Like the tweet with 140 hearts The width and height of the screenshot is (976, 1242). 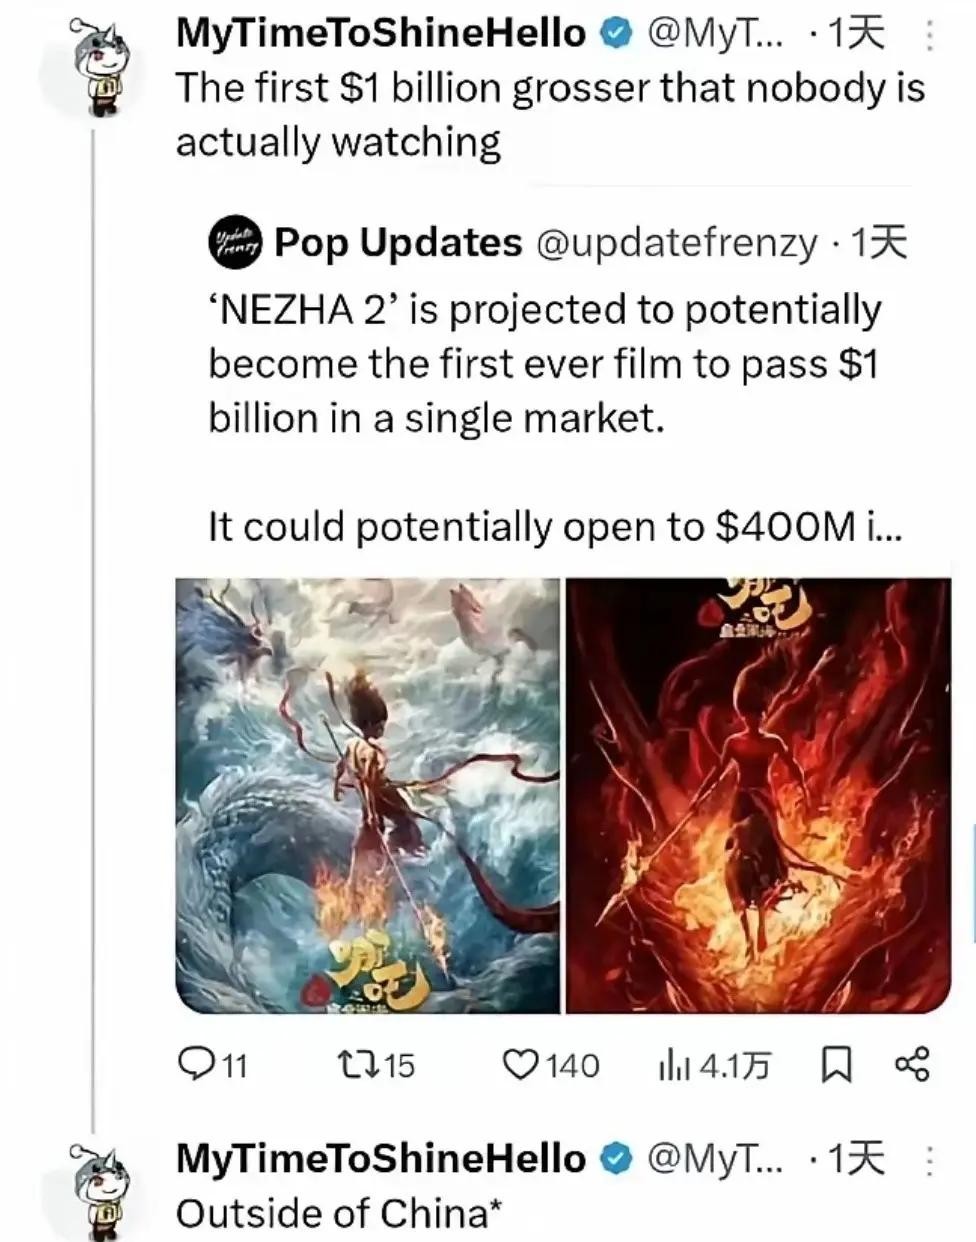(521, 1065)
